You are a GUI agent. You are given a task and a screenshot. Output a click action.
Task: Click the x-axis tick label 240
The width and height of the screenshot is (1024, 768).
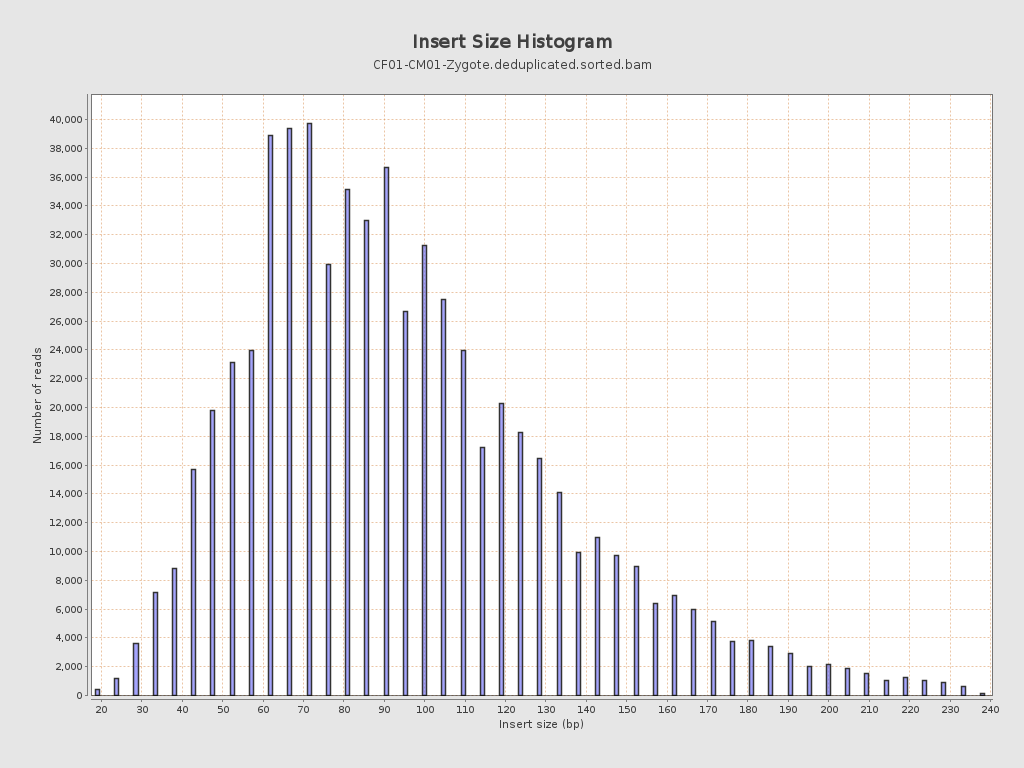coord(990,710)
